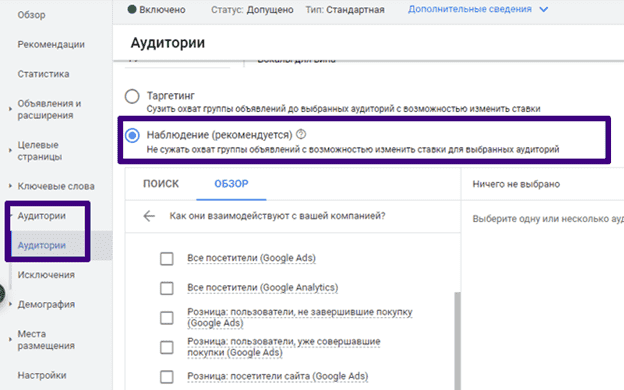
Task: Click the Статус: Допущено text
Action: (252, 10)
